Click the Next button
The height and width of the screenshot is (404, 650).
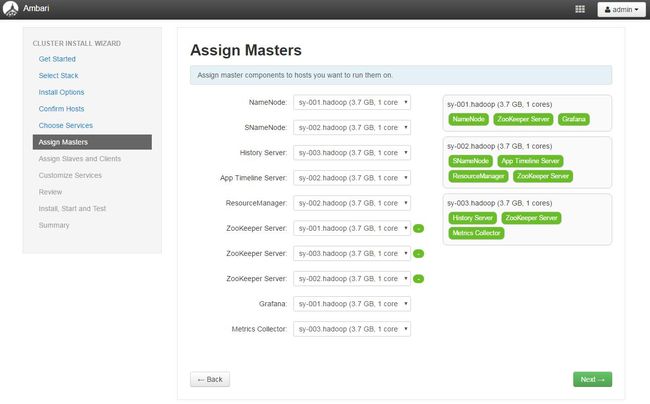pos(592,380)
